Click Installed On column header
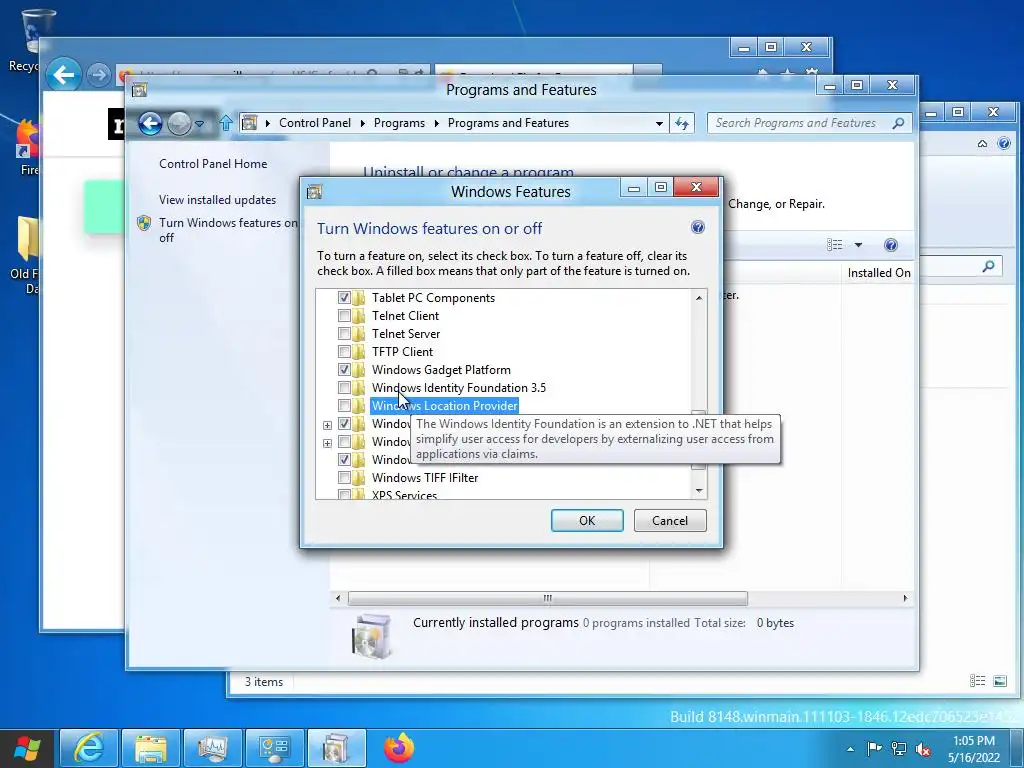Screen dimensions: 1024x768 coord(878,273)
